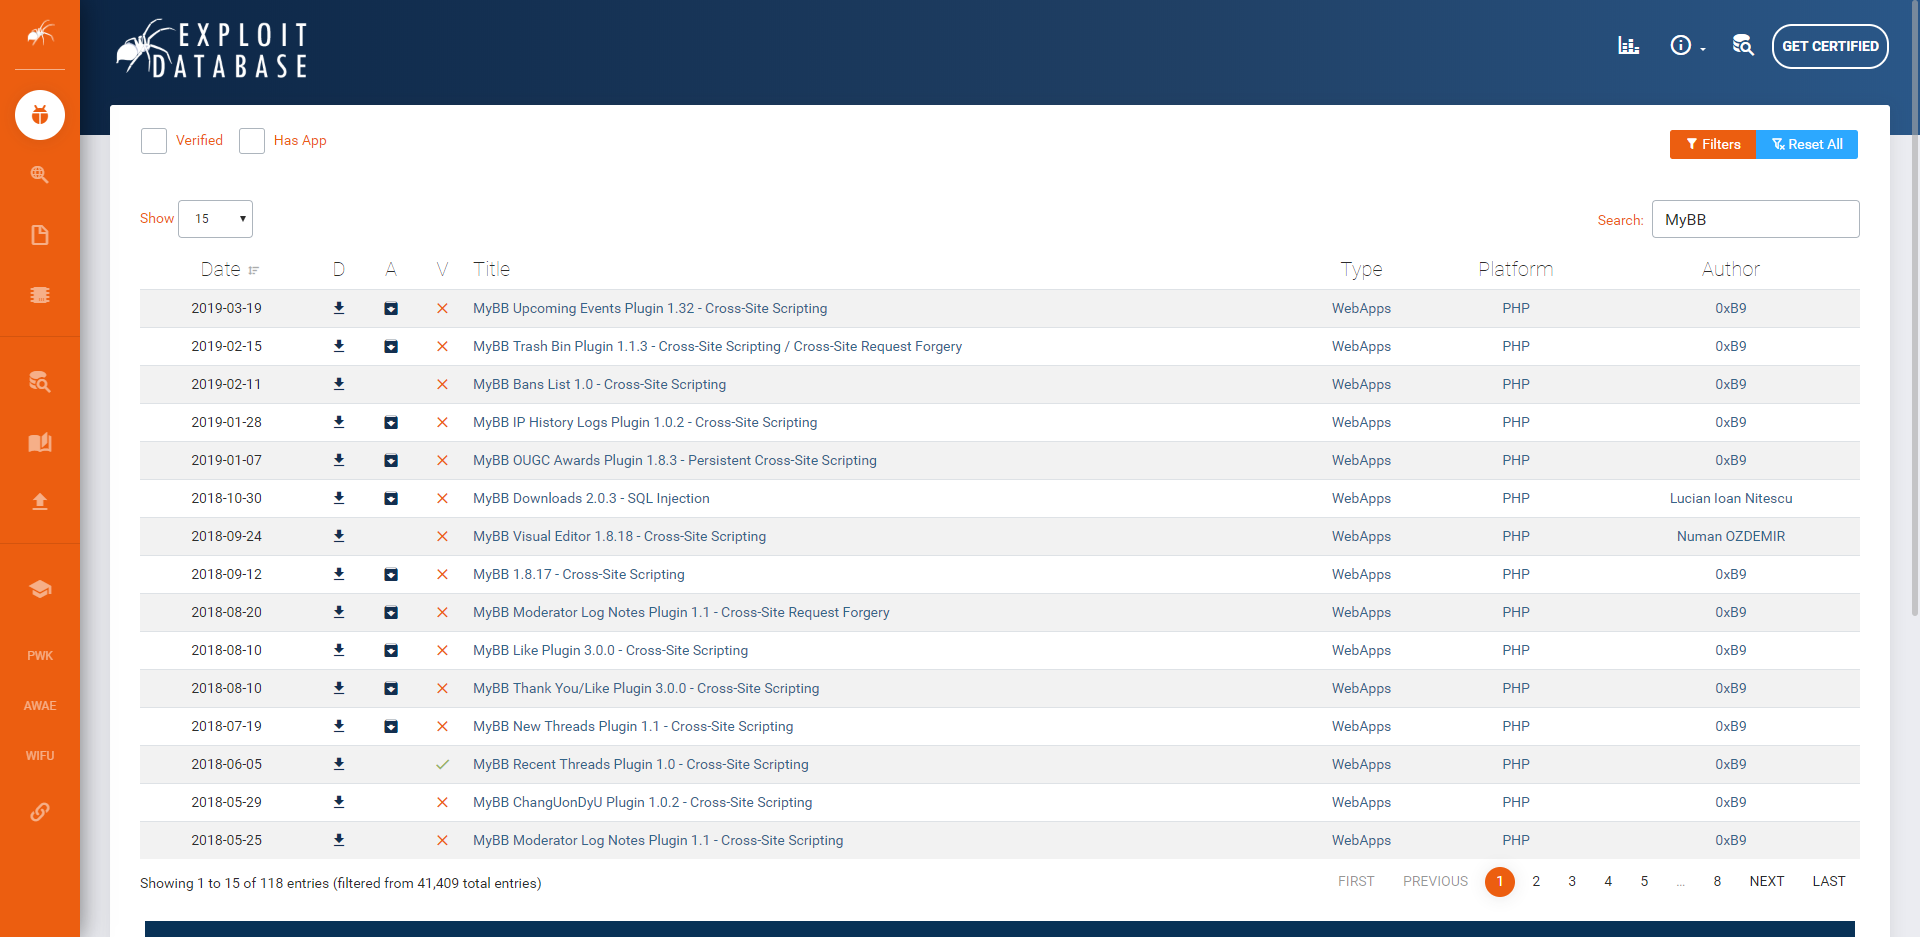The image size is (1920, 937).
Task: Sort by Author column header
Action: [x=1731, y=269]
